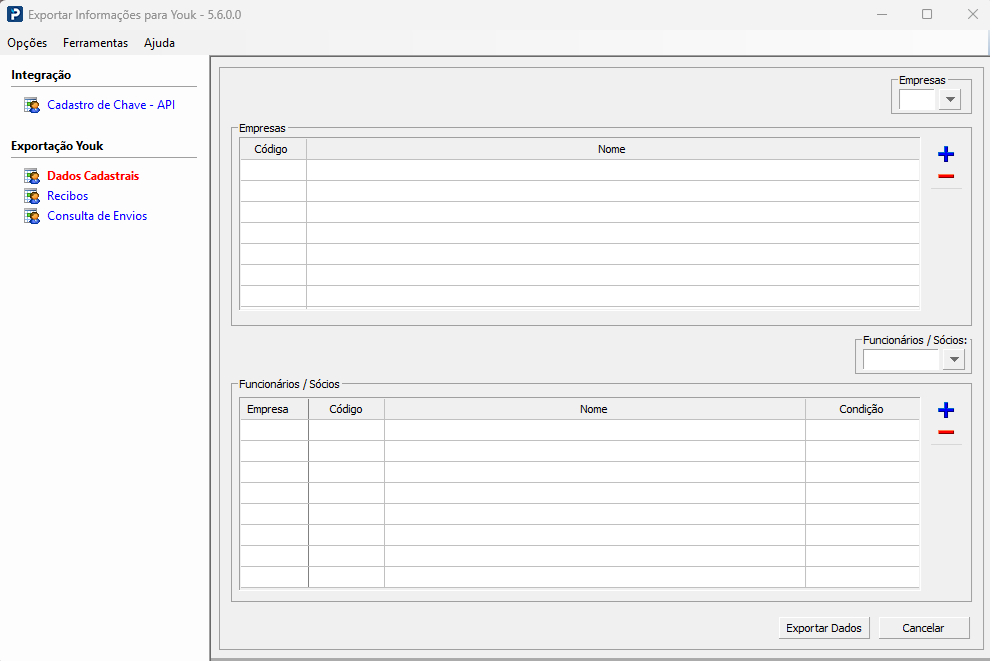This screenshot has height=661, width=990.
Task: Go to Recibos section
Action: click(68, 196)
